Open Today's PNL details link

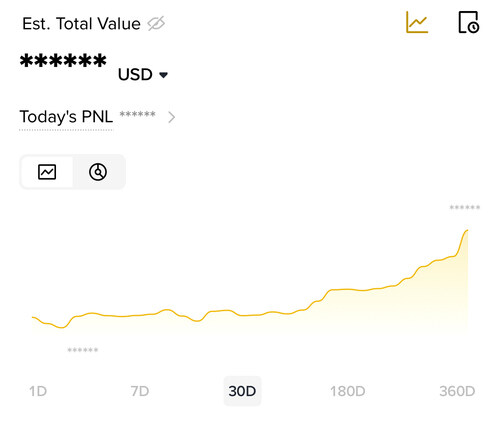(66, 117)
